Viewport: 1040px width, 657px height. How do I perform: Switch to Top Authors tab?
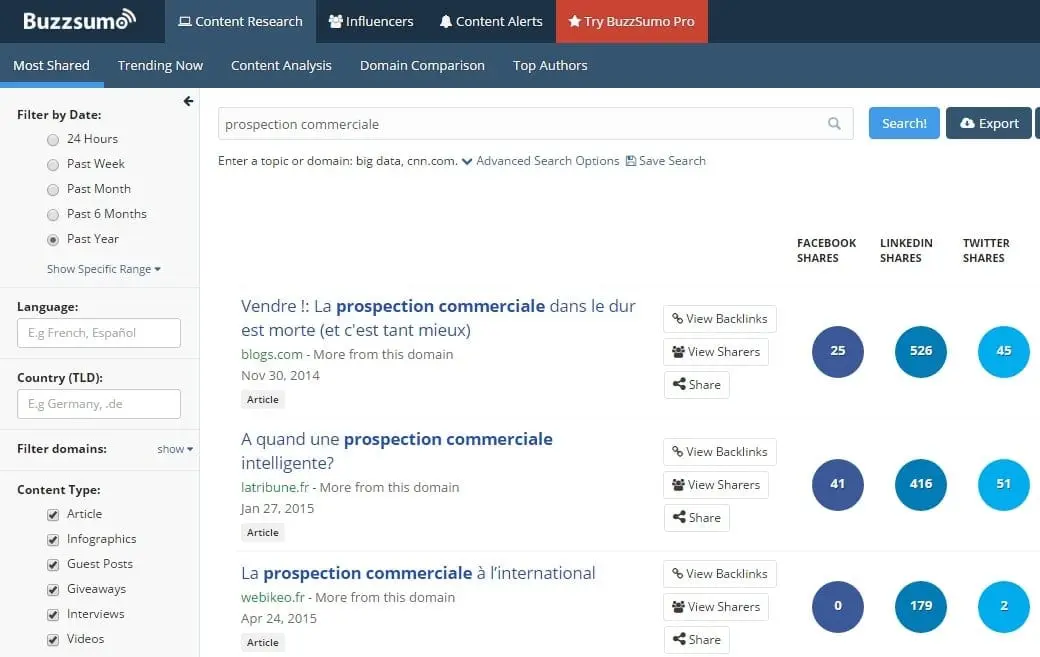[x=550, y=65]
